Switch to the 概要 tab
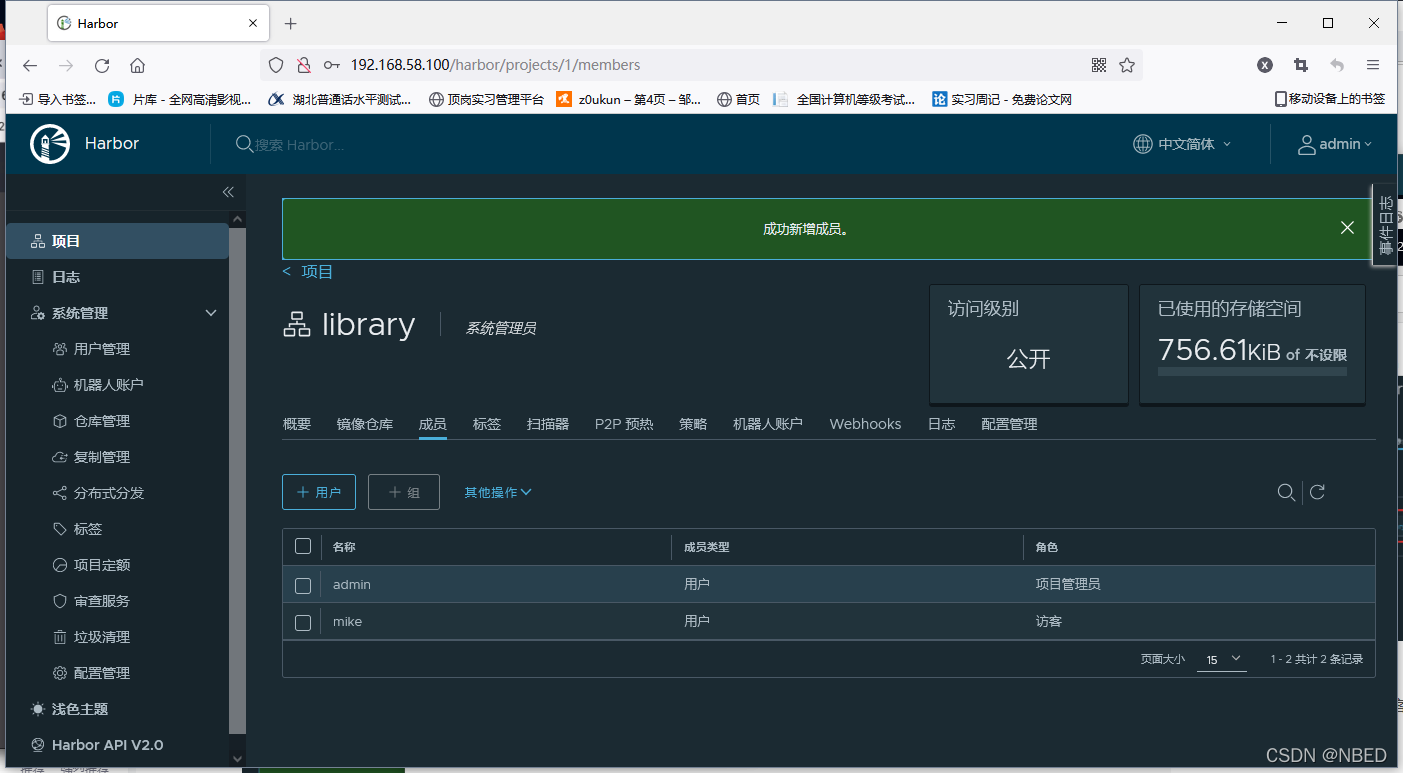 click(x=297, y=424)
